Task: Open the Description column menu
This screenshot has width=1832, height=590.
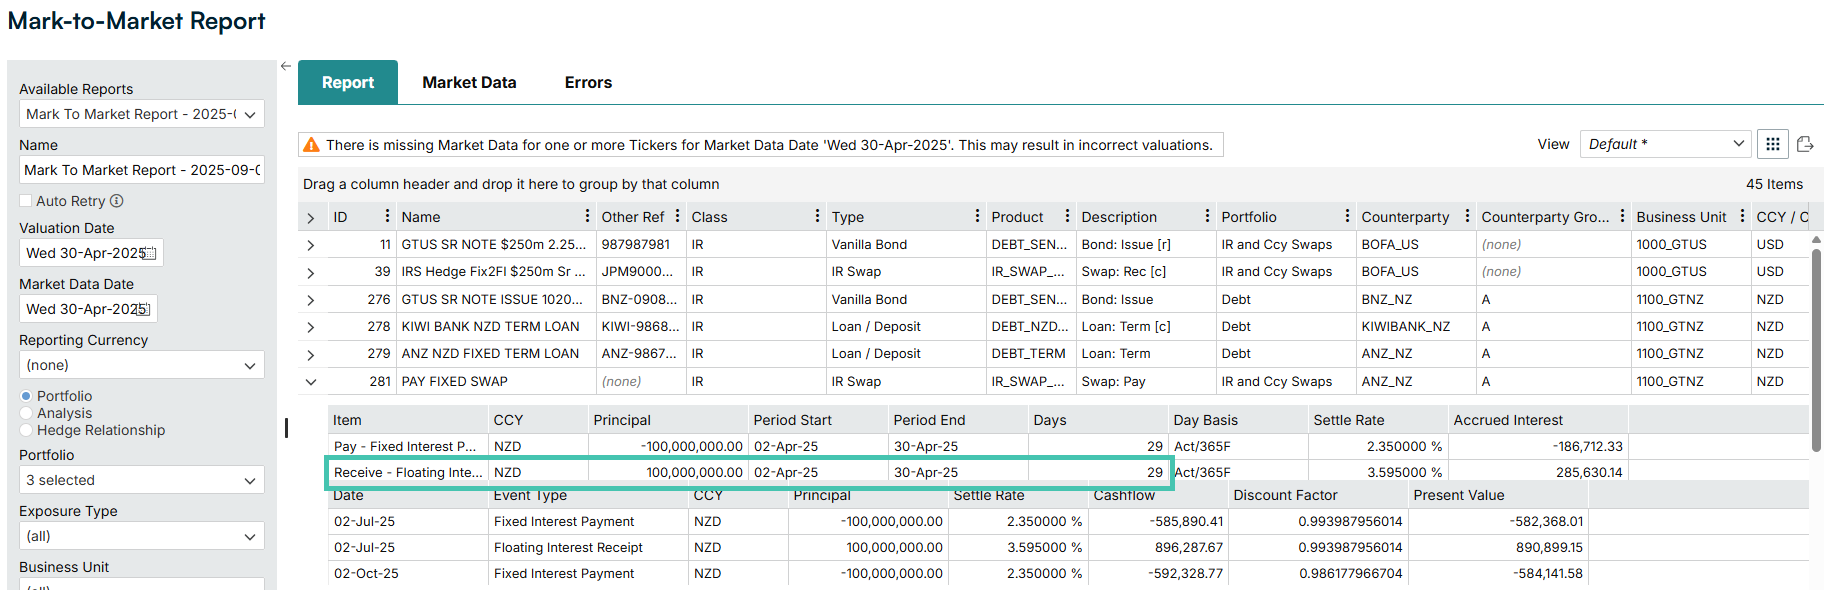Action: (1207, 216)
